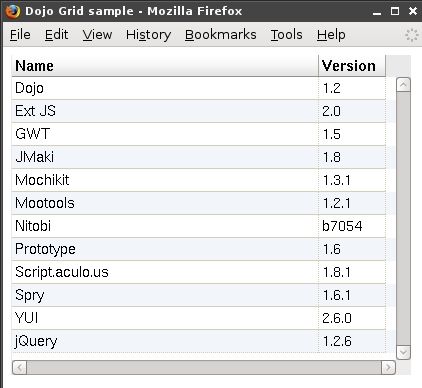Select the Mochikit name cell
422x388 pixels.
pos(165,180)
